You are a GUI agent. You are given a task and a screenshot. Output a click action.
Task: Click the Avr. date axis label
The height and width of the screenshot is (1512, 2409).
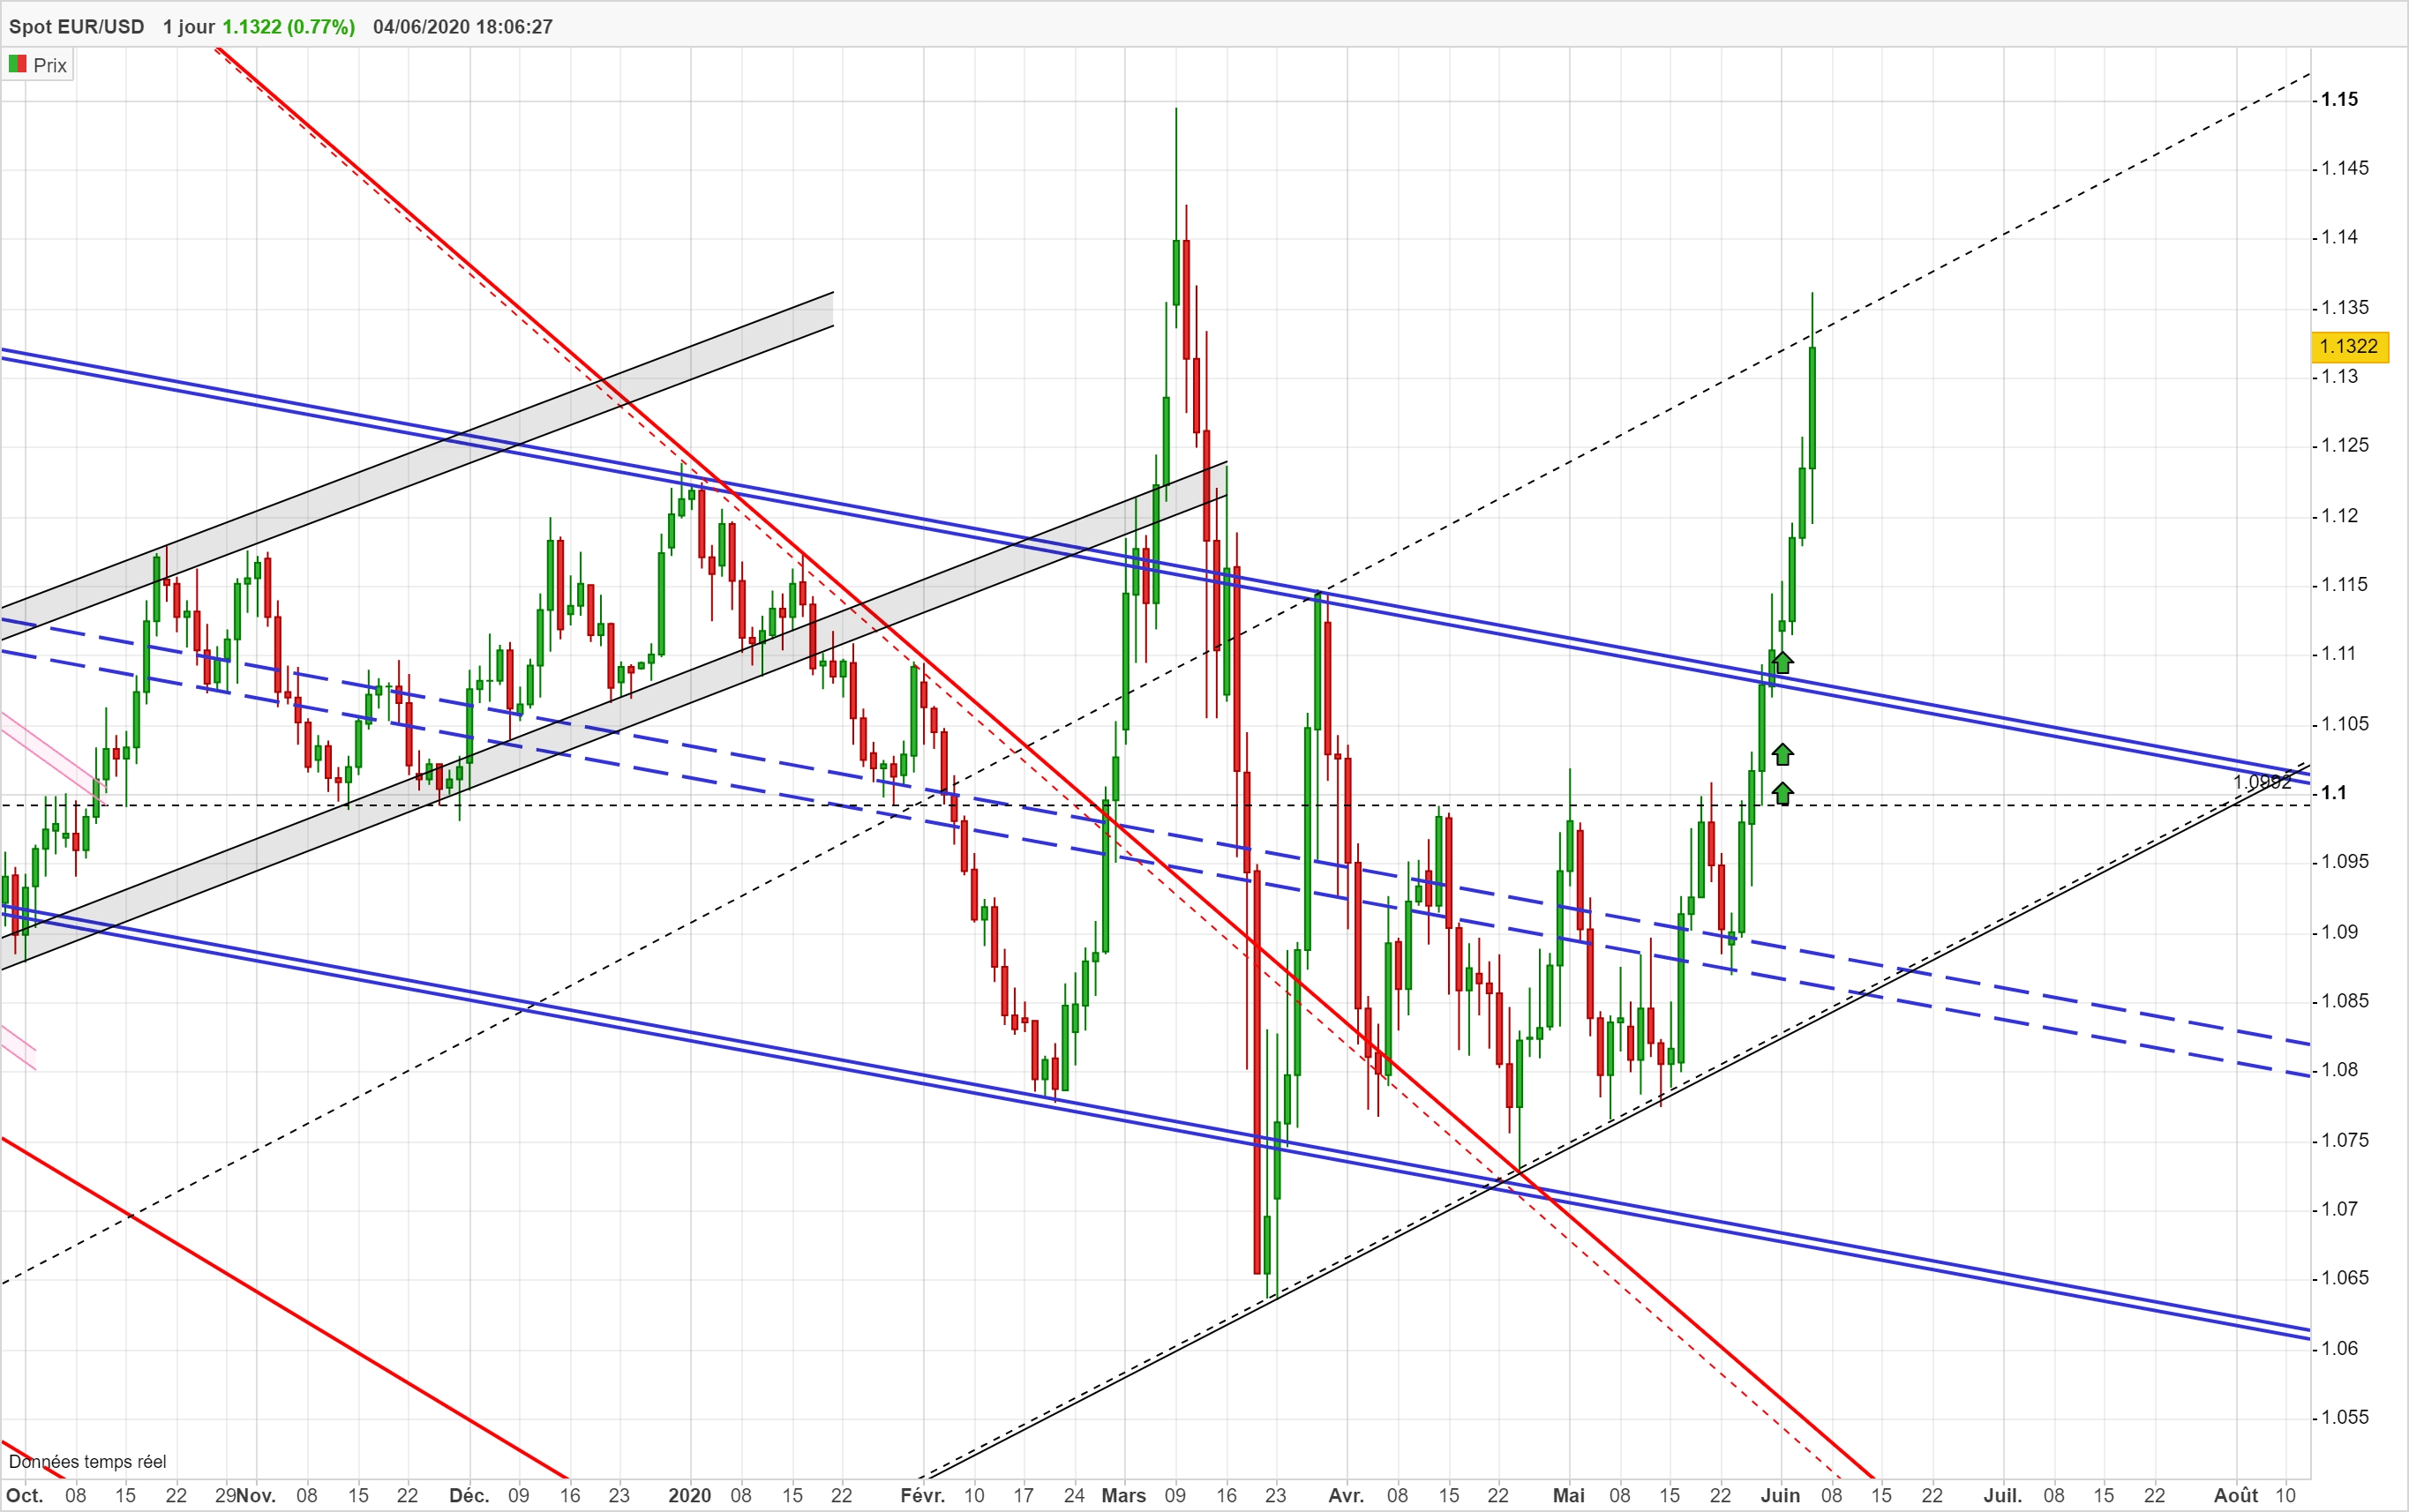coord(1346,1495)
